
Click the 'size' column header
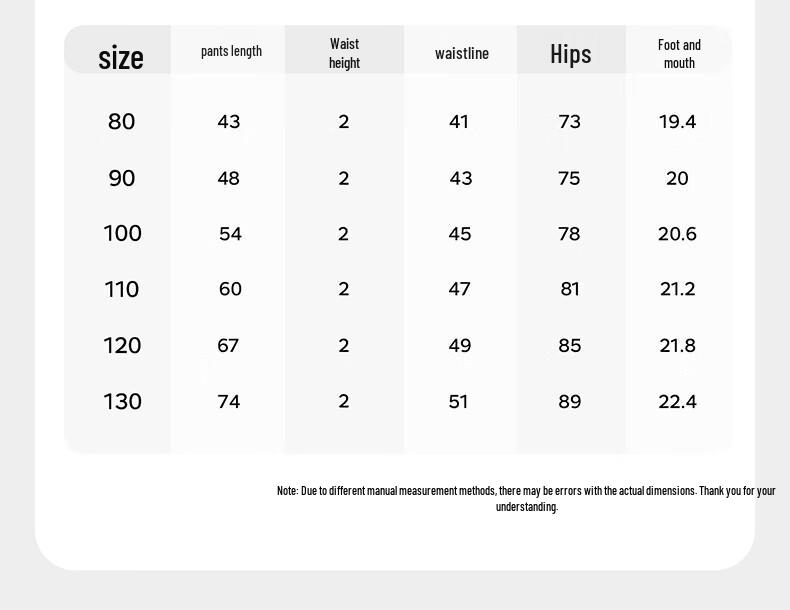click(x=121, y=57)
